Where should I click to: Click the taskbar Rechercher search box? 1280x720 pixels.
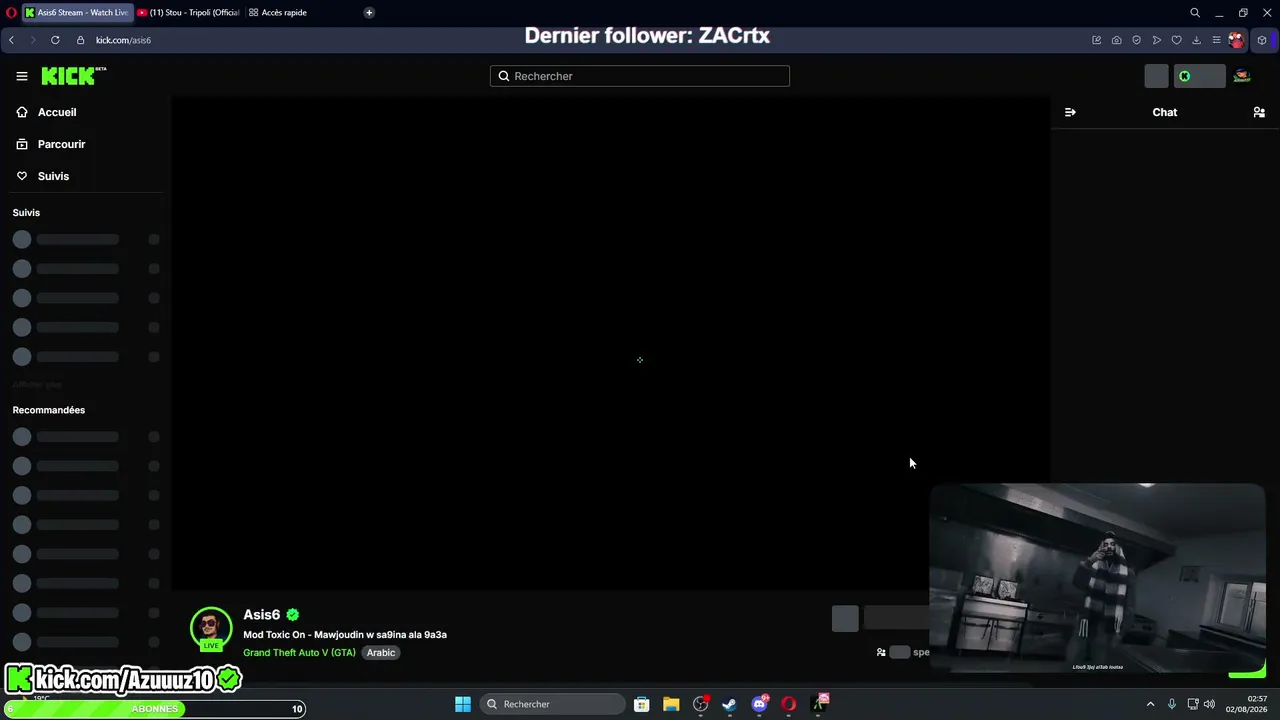[x=553, y=704]
